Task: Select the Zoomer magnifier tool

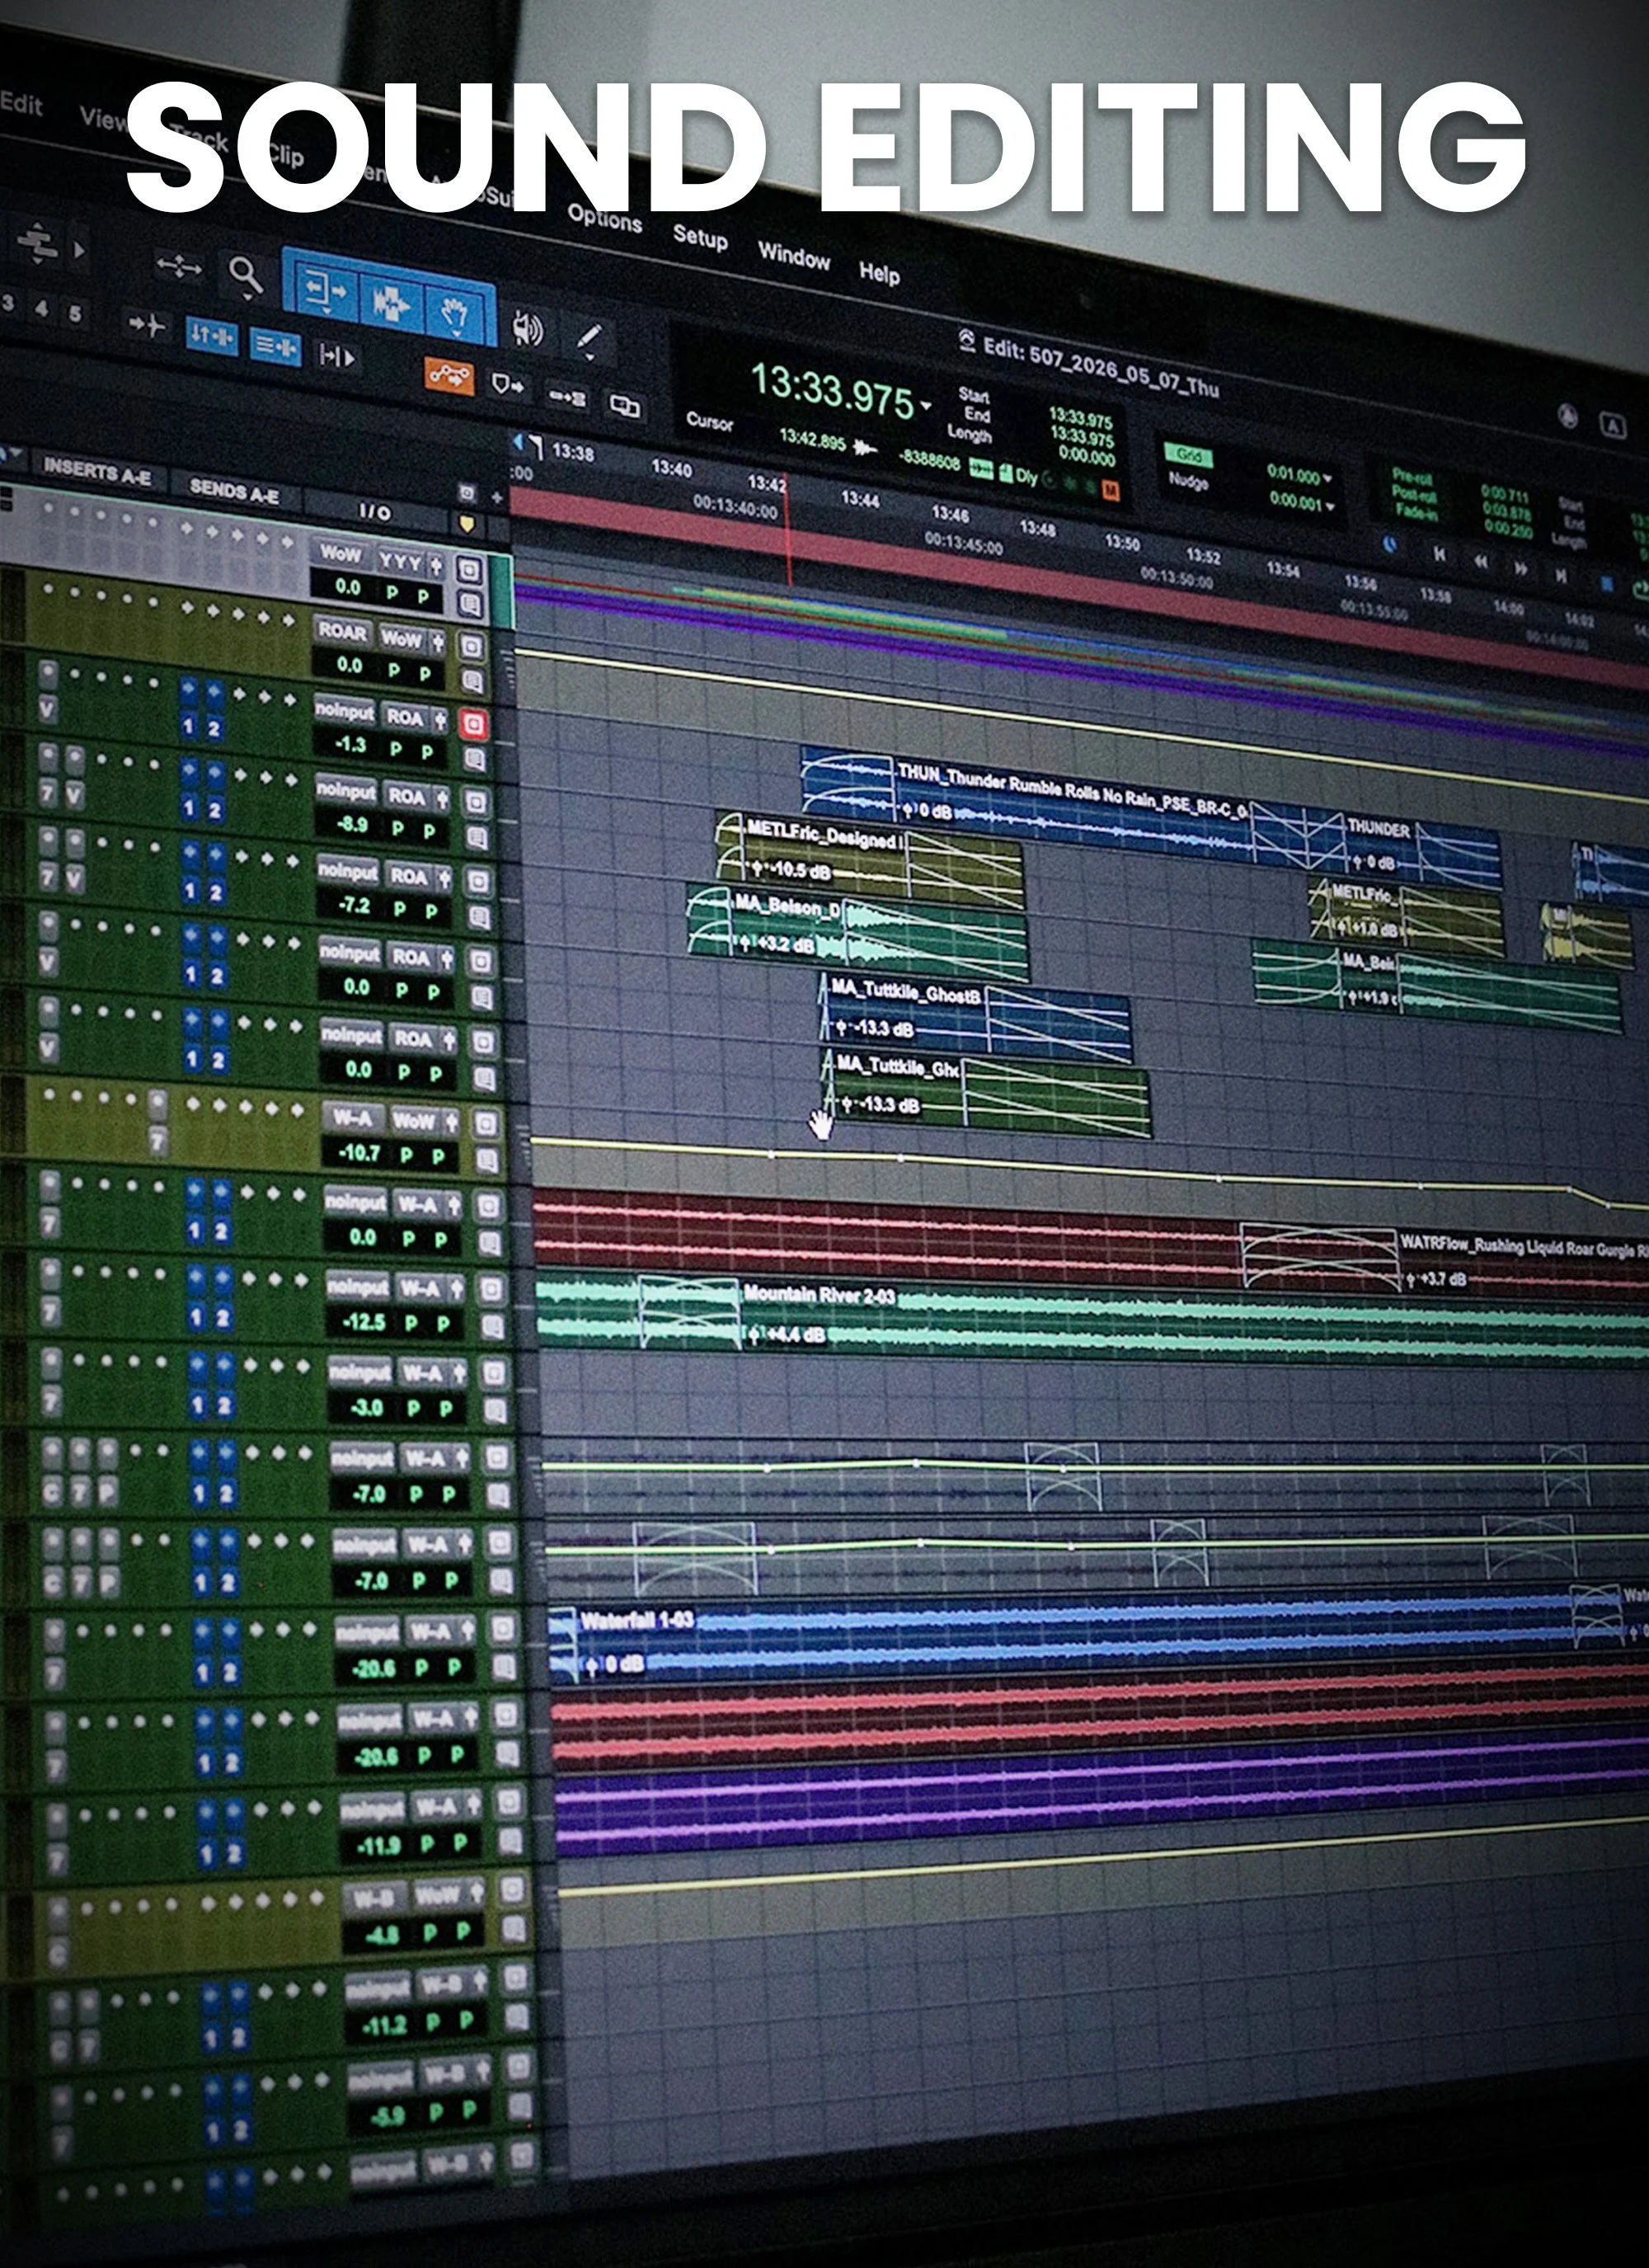Action: (245, 274)
